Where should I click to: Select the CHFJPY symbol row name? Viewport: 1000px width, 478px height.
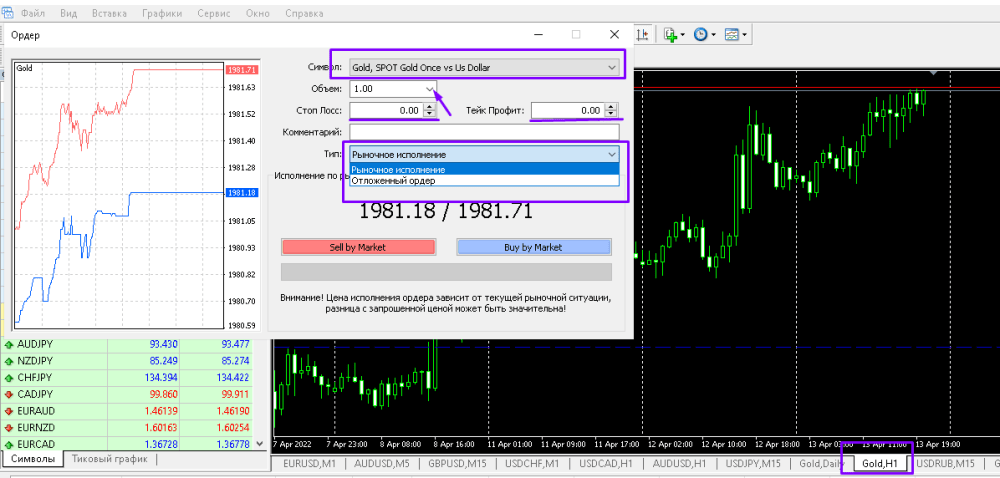[x=34, y=377]
